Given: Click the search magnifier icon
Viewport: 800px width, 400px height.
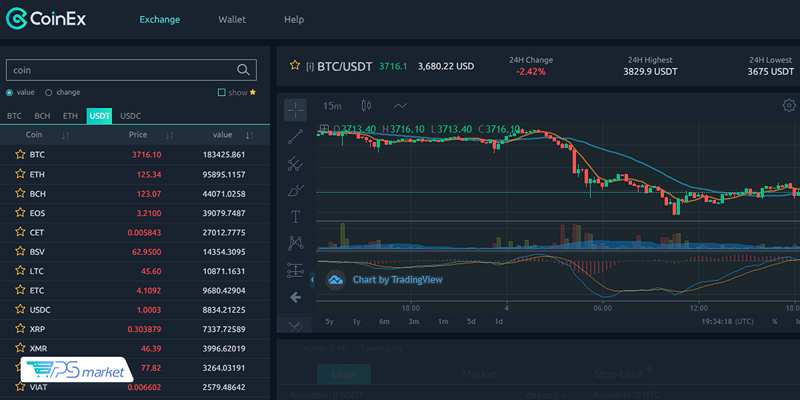Looking at the screenshot, I should tap(243, 70).
